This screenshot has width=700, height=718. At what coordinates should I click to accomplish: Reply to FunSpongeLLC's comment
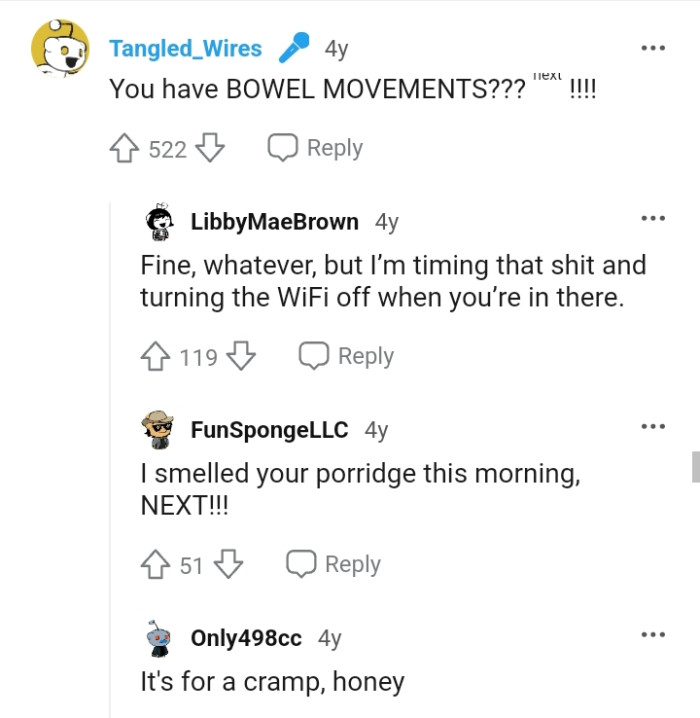point(334,565)
